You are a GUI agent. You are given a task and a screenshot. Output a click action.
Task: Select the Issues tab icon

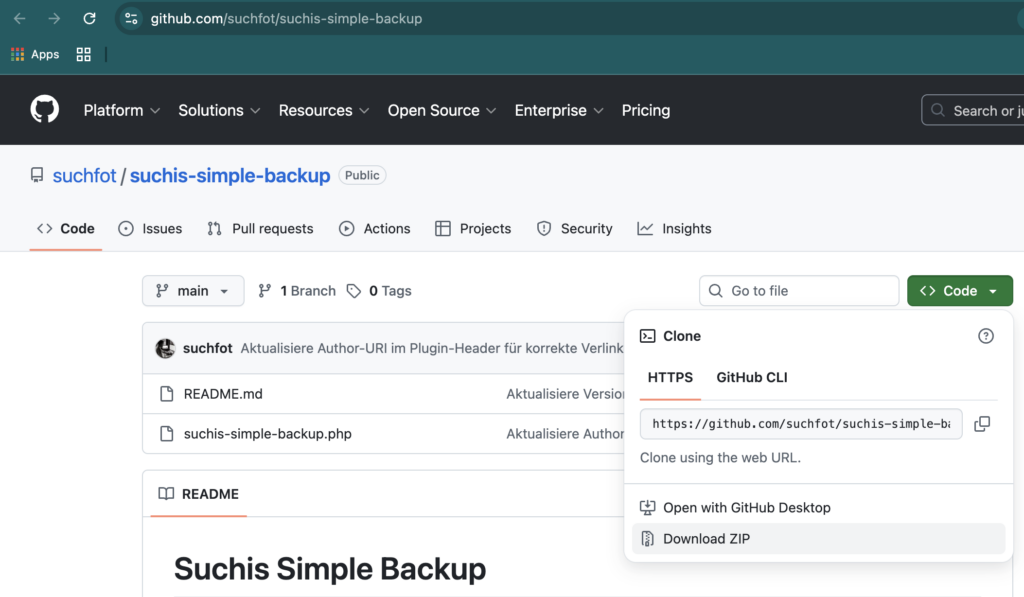point(127,229)
